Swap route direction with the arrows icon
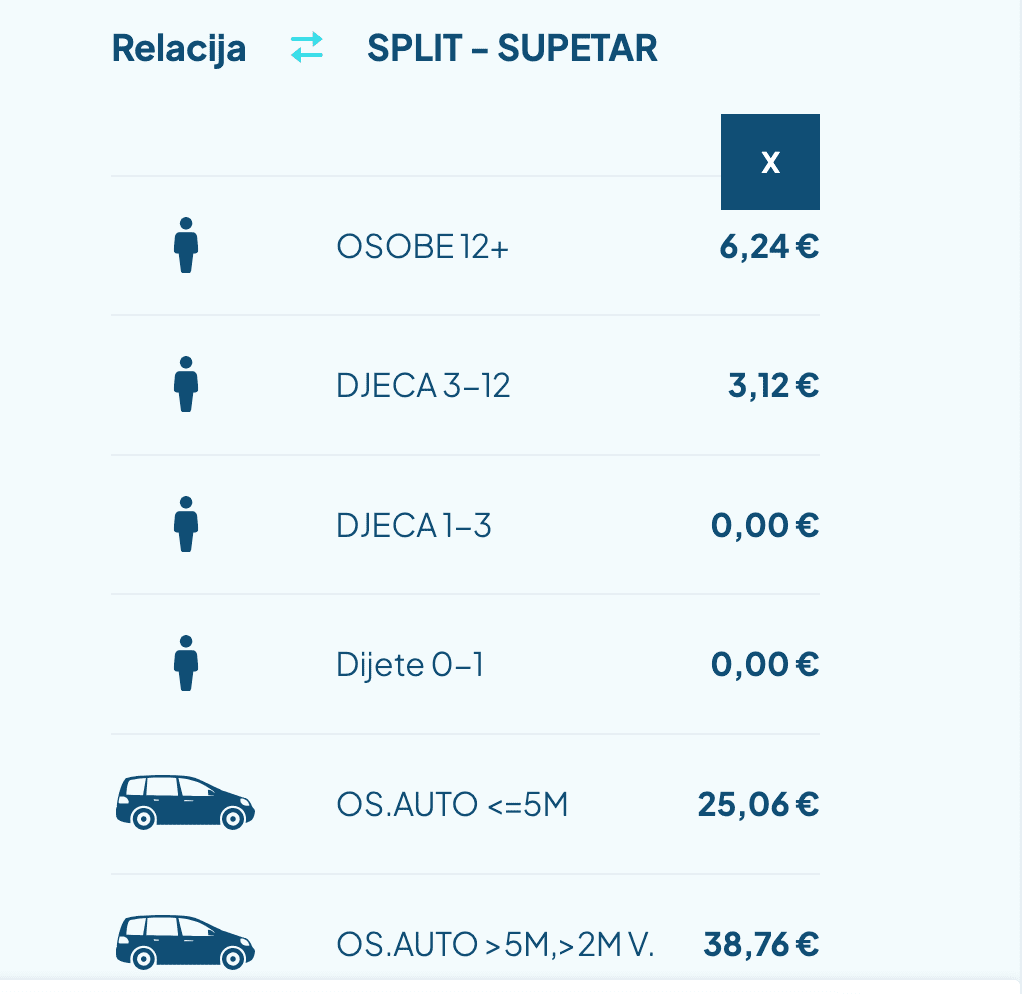Screen dimensions: 1022x994 pos(306,48)
